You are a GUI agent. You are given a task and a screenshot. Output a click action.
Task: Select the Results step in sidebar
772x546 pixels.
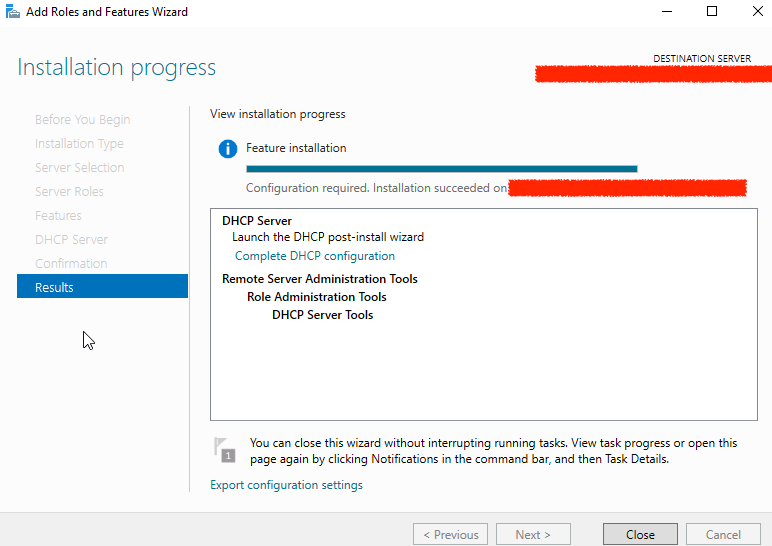tap(102, 287)
